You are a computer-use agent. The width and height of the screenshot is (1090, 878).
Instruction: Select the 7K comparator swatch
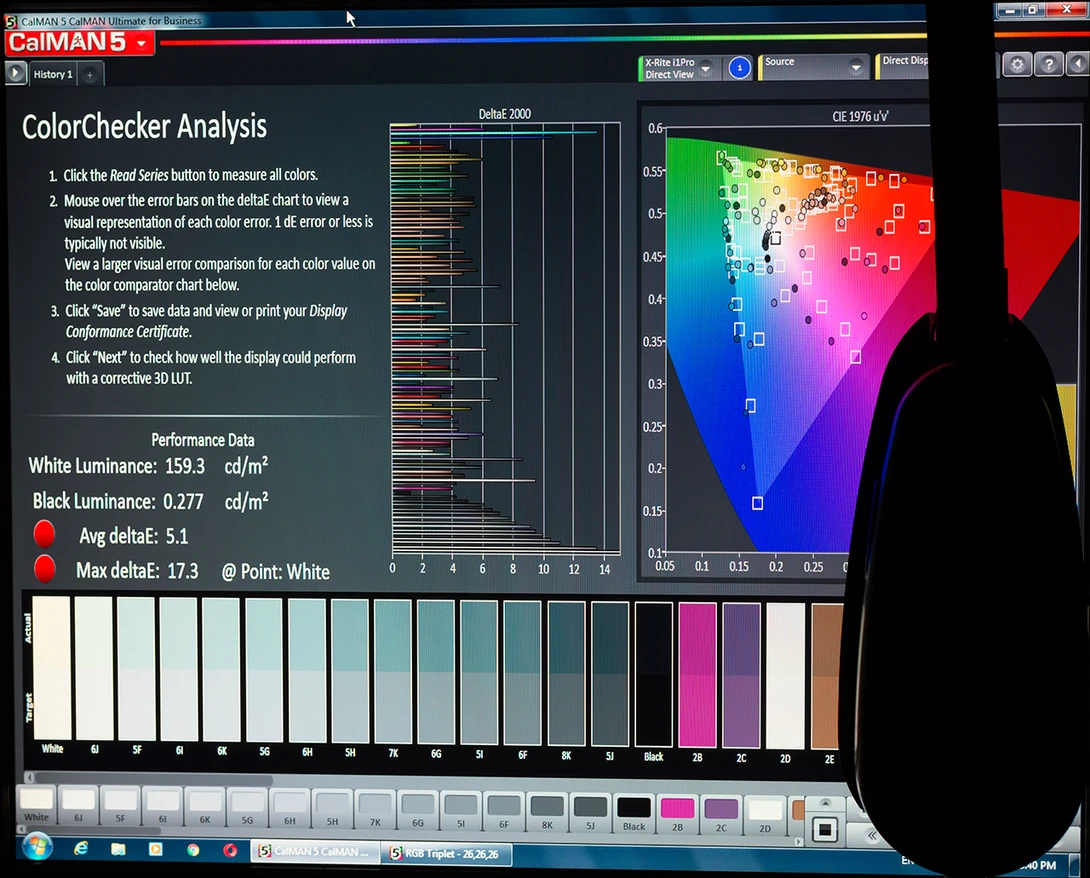click(393, 672)
